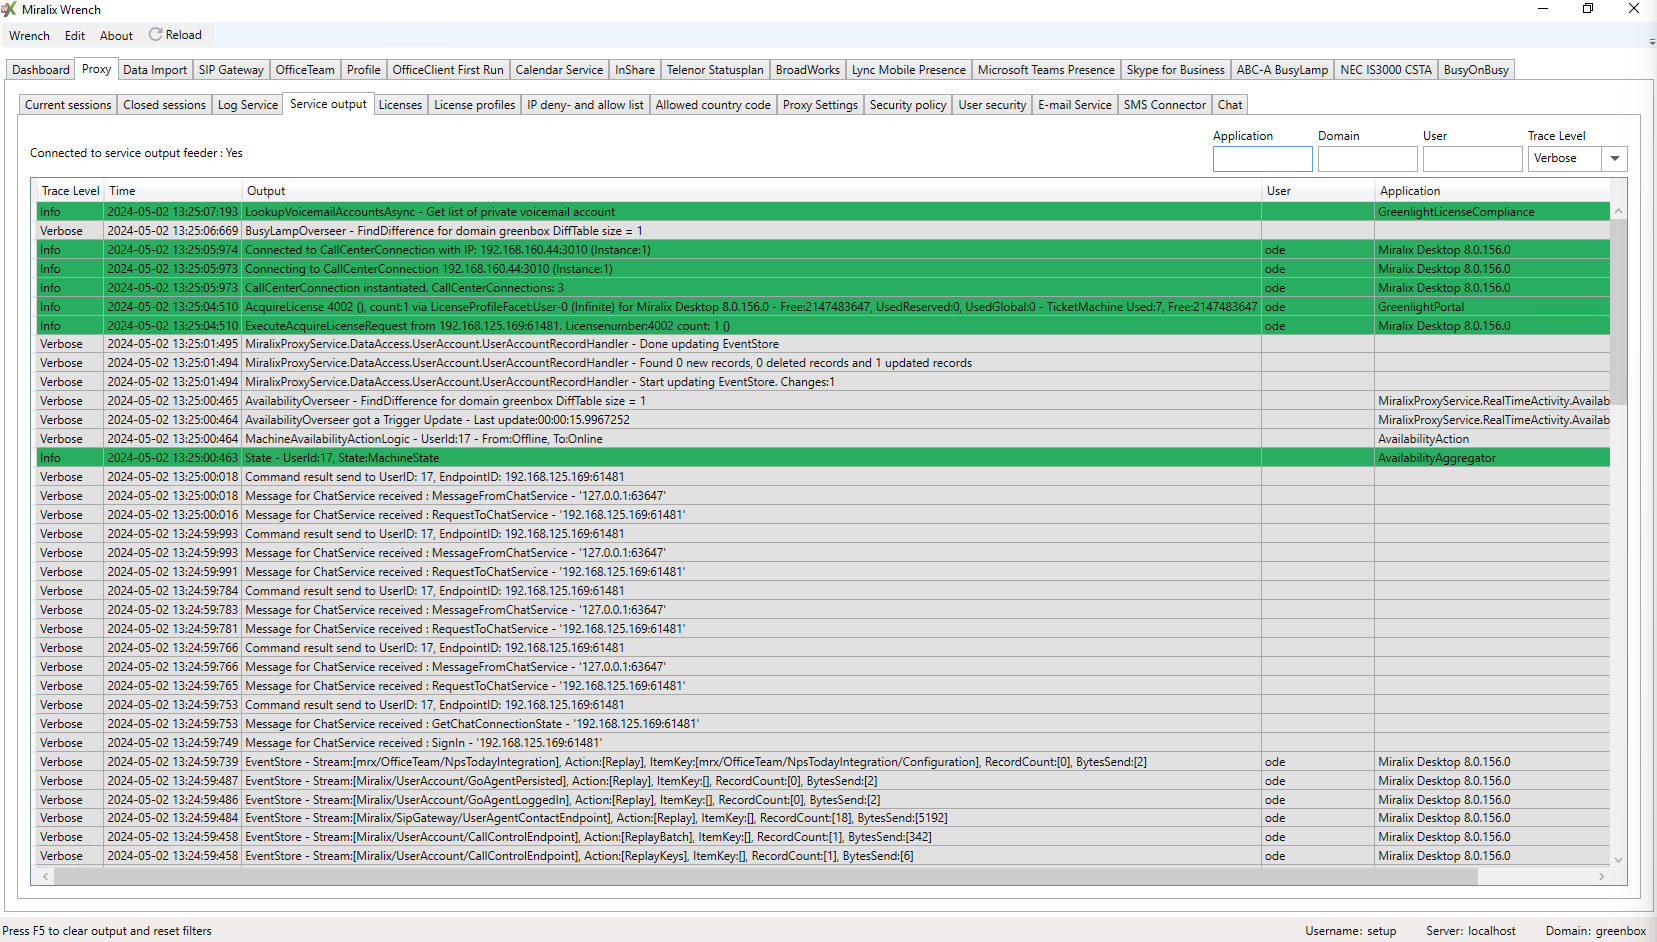Image resolution: width=1657 pixels, height=942 pixels.
Task: Select the E-mail Service sub-tab
Action: [1075, 105]
